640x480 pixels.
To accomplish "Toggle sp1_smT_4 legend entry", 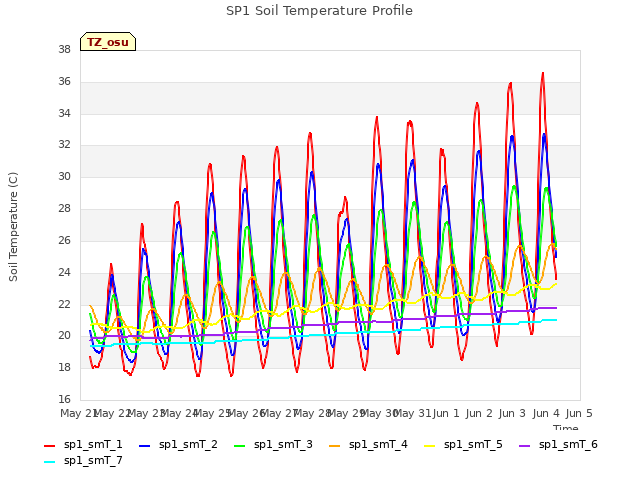I will (x=368, y=444).
